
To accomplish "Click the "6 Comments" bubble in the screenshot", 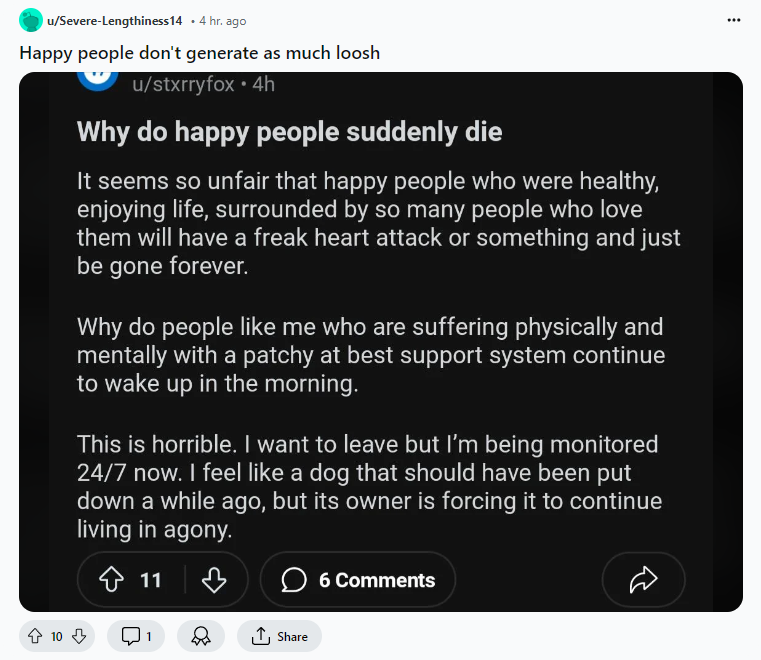I will click(358, 580).
